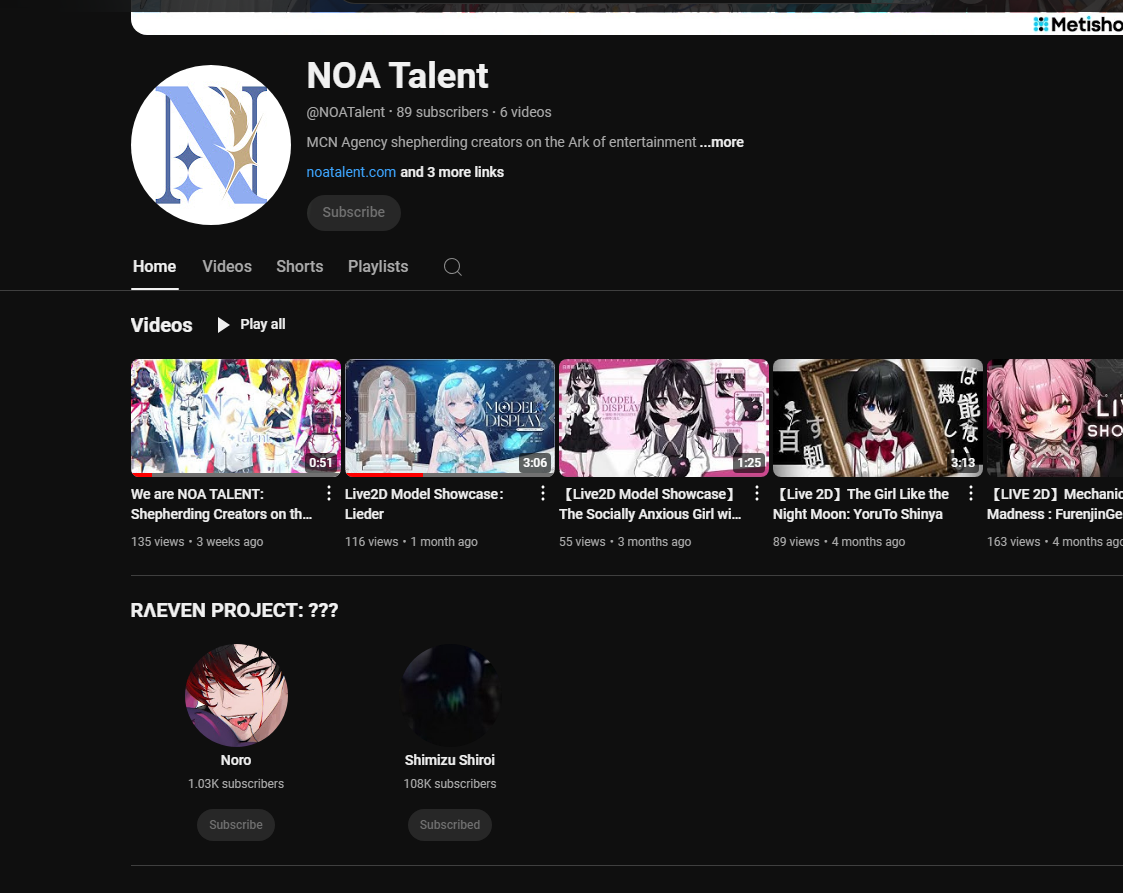Click the Noro channel name
This screenshot has width=1123, height=893.
[x=236, y=760]
